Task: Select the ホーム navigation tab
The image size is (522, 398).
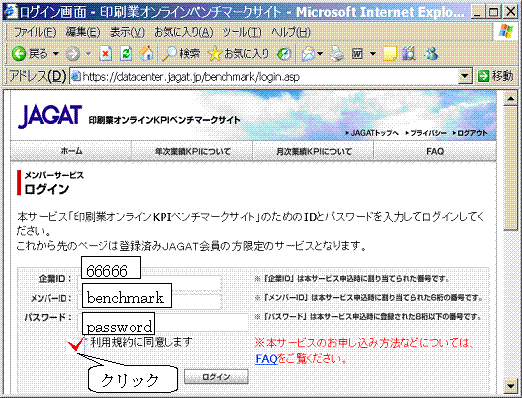Action: 71,151
